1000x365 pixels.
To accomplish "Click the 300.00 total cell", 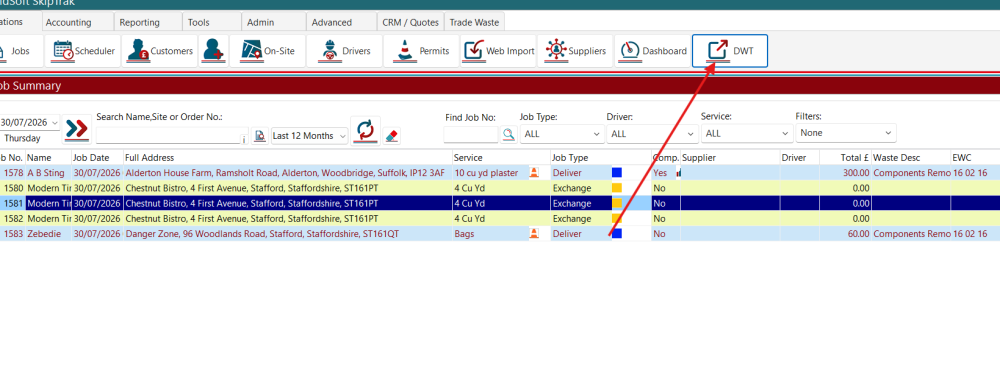I will click(x=846, y=173).
